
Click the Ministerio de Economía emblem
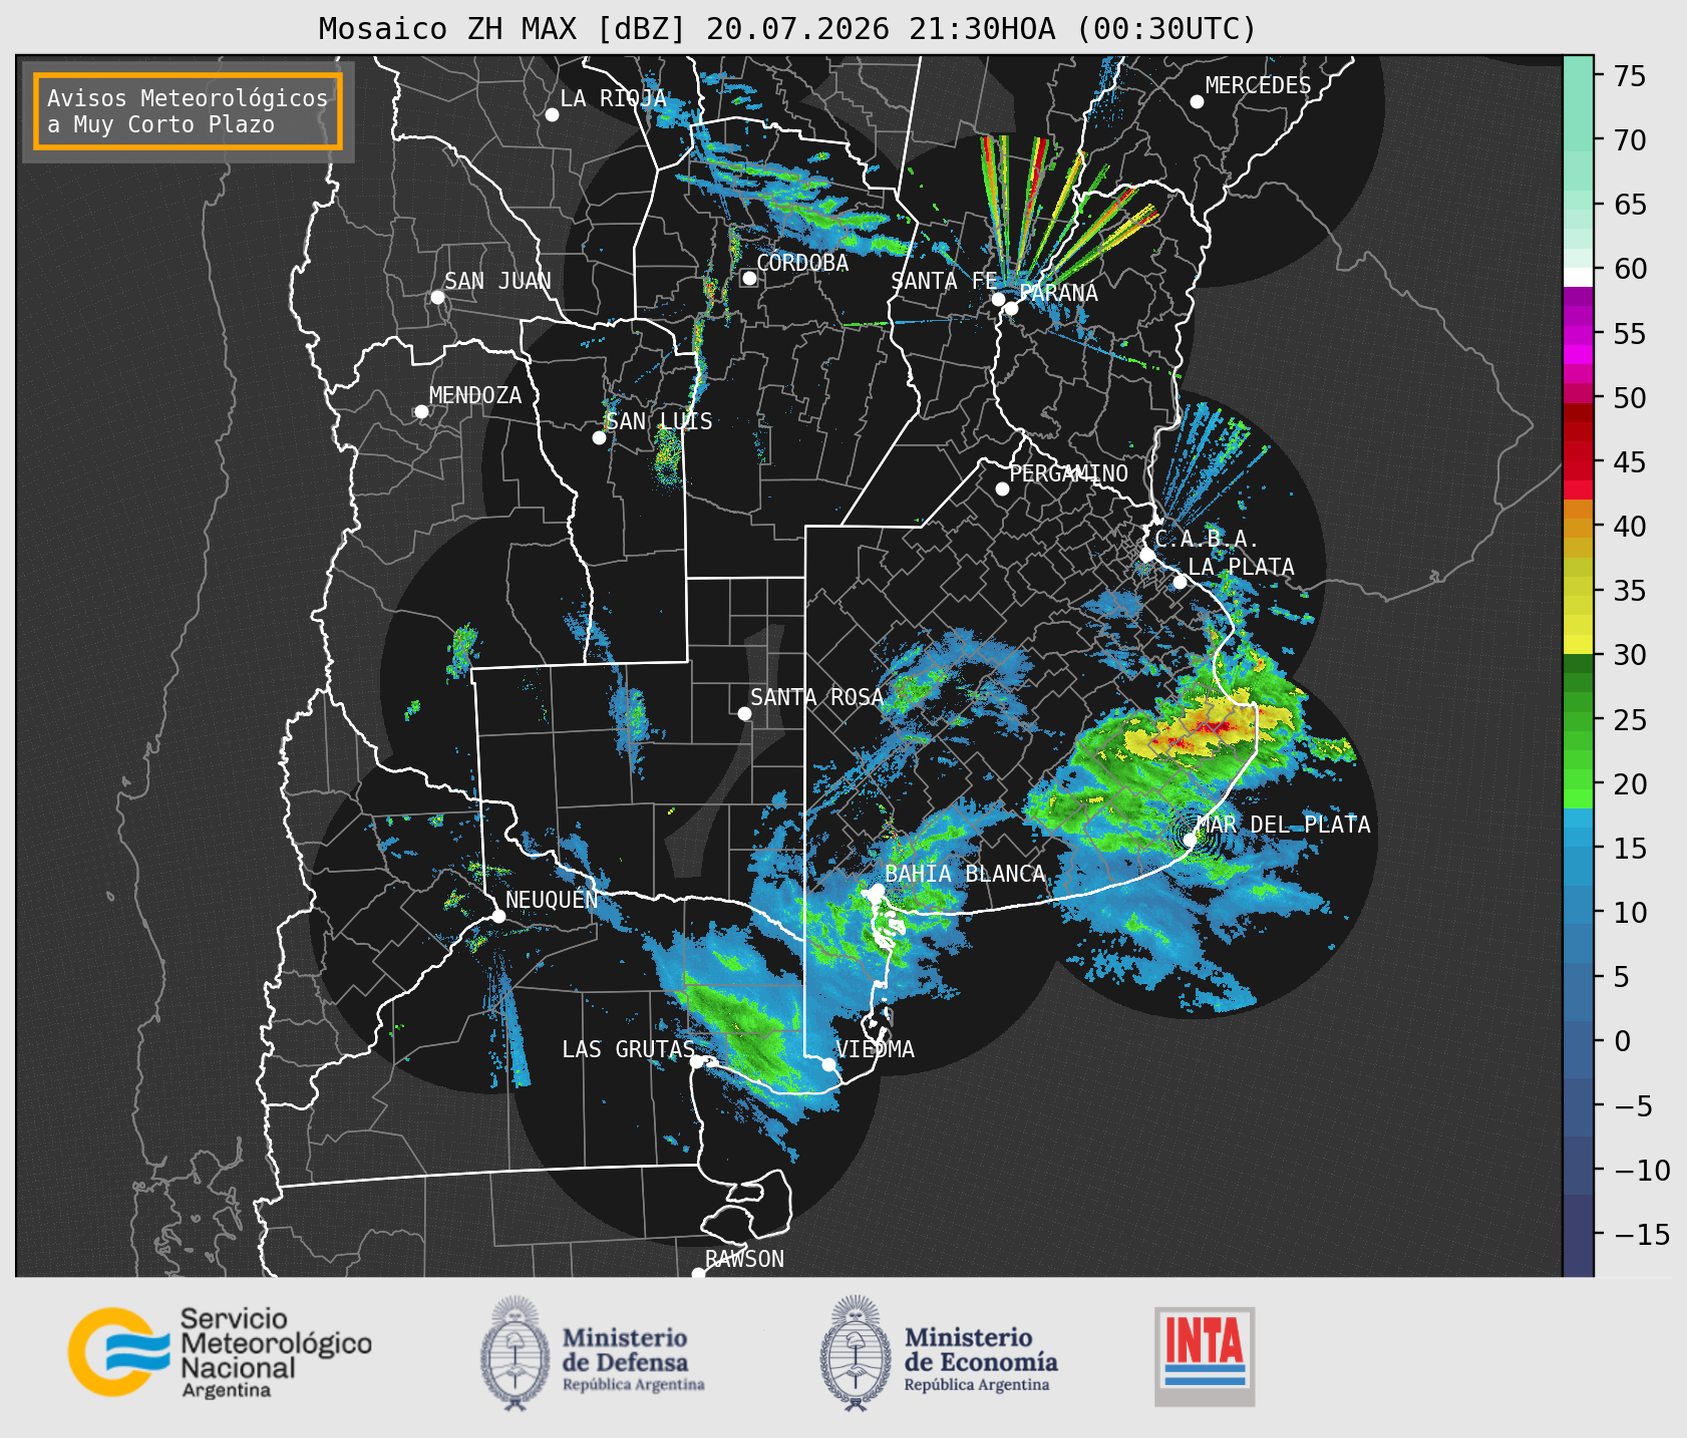click(x=855, y=1353)
